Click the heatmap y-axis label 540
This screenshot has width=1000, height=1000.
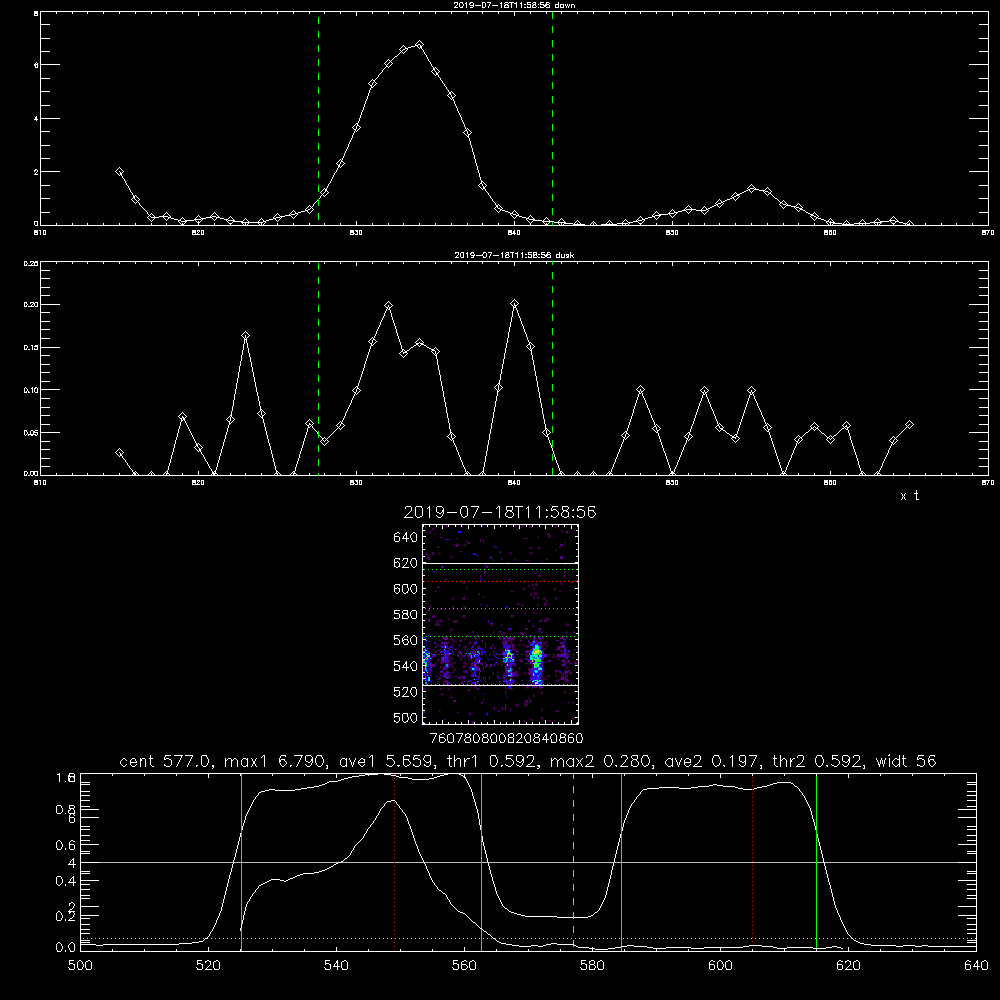coord(406,666)
